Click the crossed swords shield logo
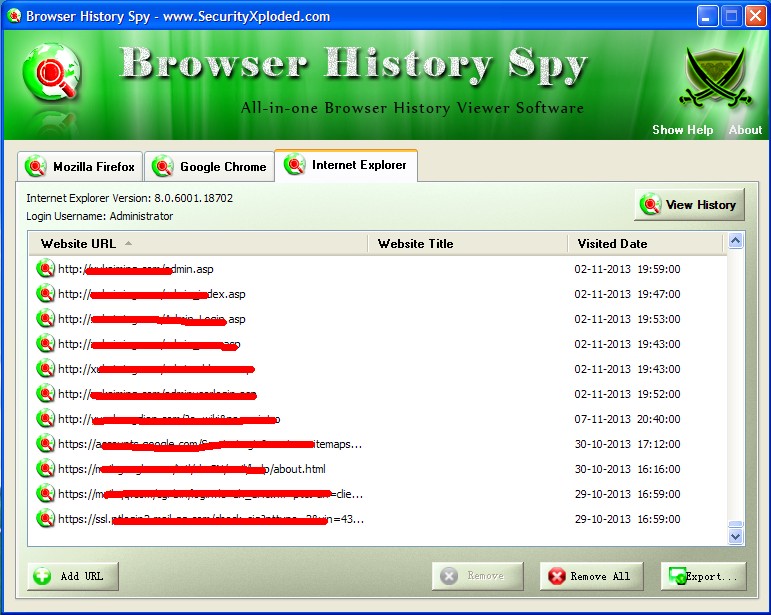The width and height of the screenshot is (771, 615). pyautogui.click(x=715, y=79)
